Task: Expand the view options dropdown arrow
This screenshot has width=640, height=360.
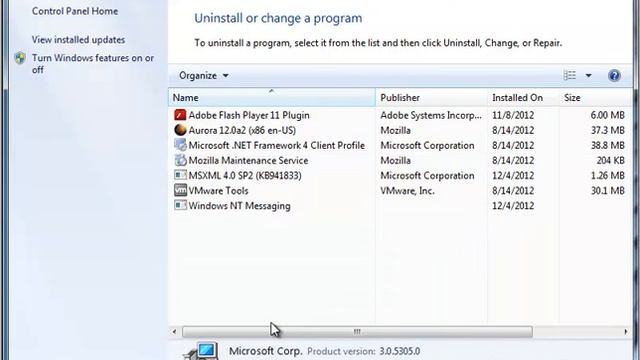Action: click(588, 76)
